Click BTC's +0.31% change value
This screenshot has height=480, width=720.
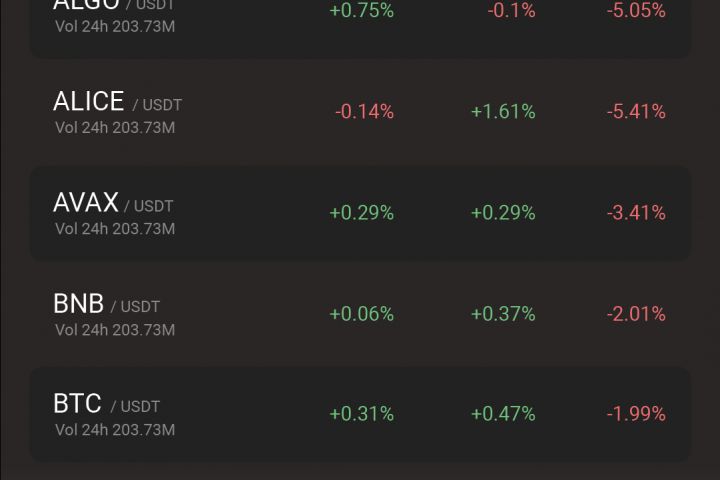click(361, 414)
